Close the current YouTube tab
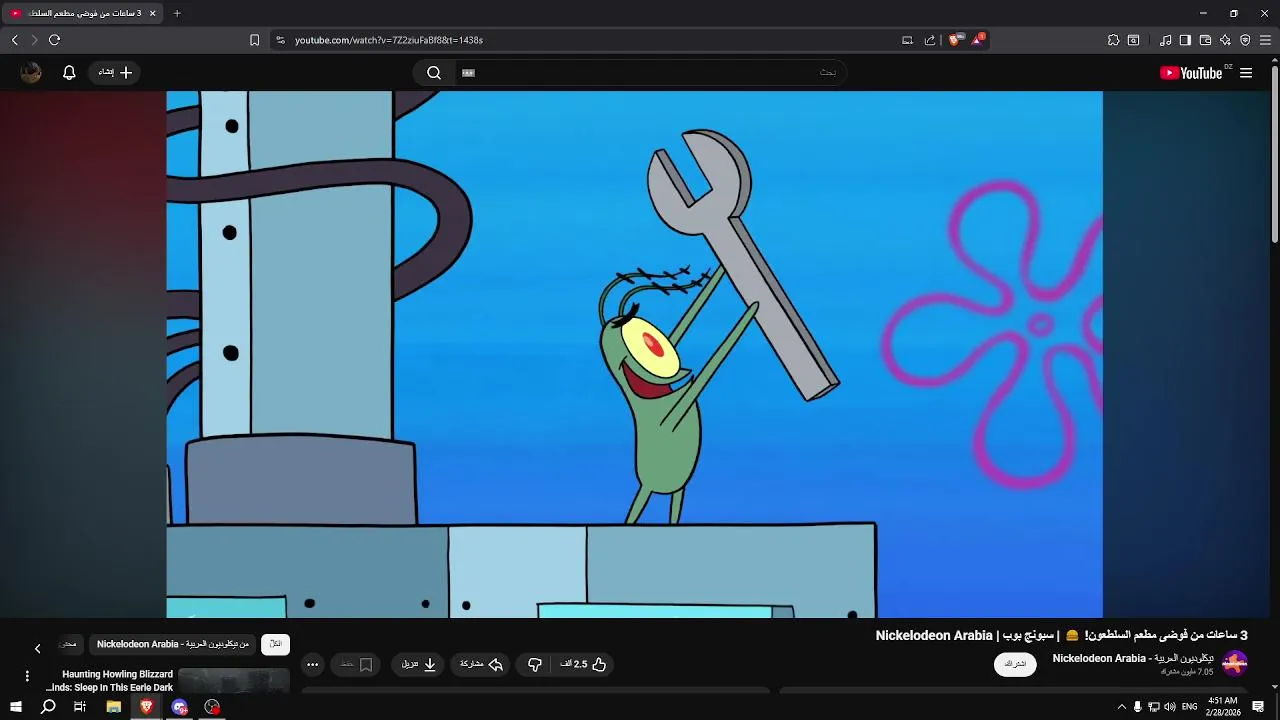 click(152, 13)
